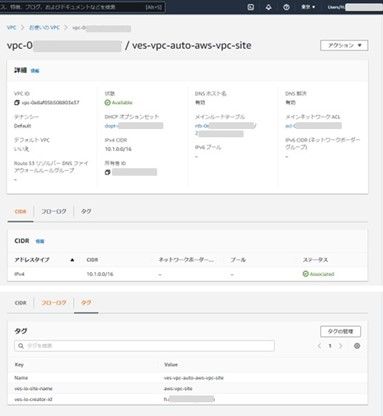Copy the VPC ID using copy icon
The height and width of the screenshot is (416, 383).
coord(17,103)
